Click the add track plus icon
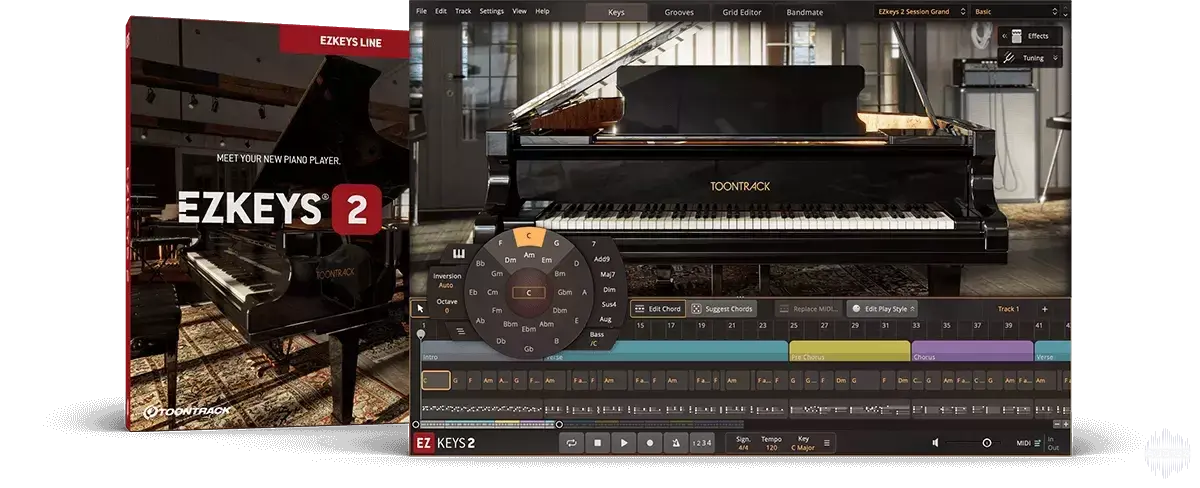The image size is (1200, 488). (x=1045, y=309)
